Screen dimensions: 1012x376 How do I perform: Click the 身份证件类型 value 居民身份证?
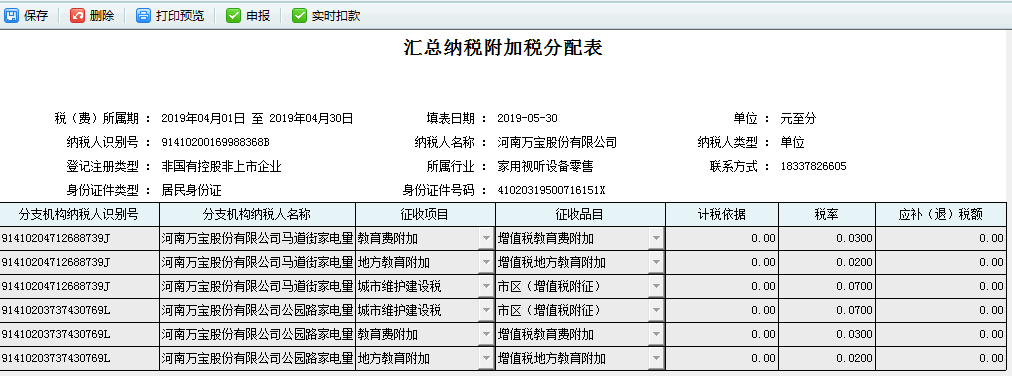click(192, 190)
